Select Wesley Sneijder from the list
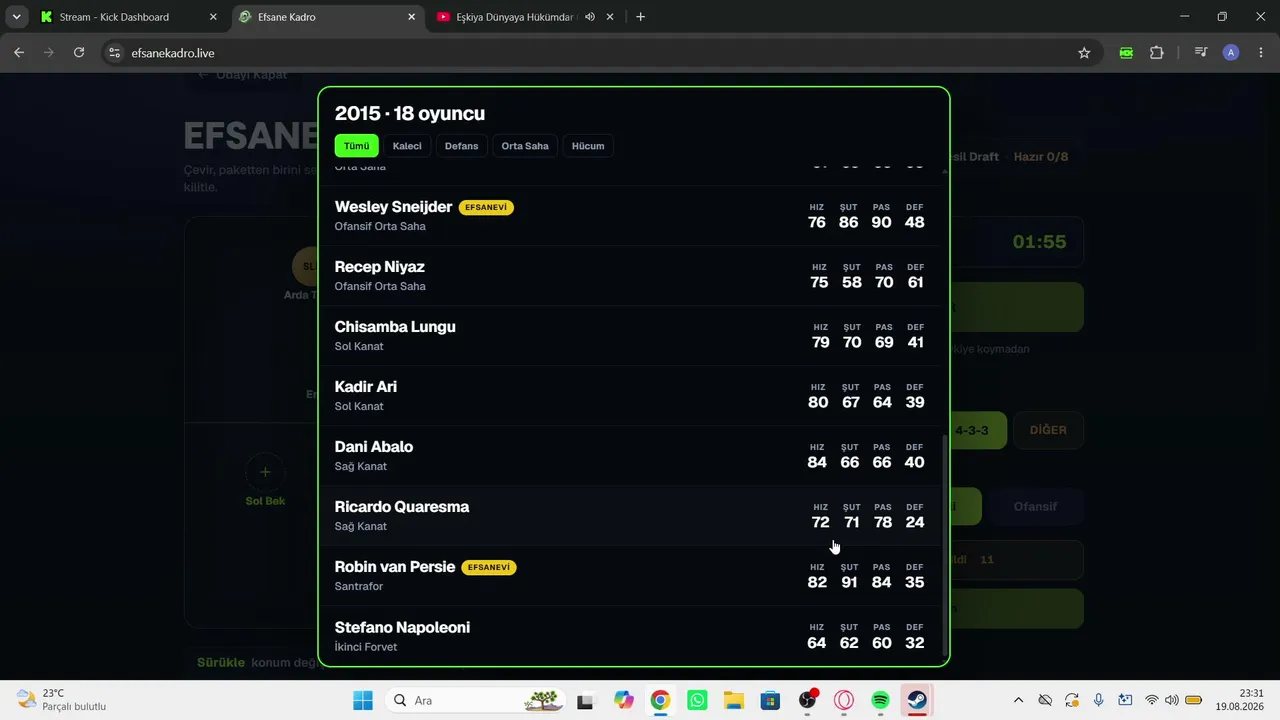This screenshot has width=1280, height=720. 630,216
